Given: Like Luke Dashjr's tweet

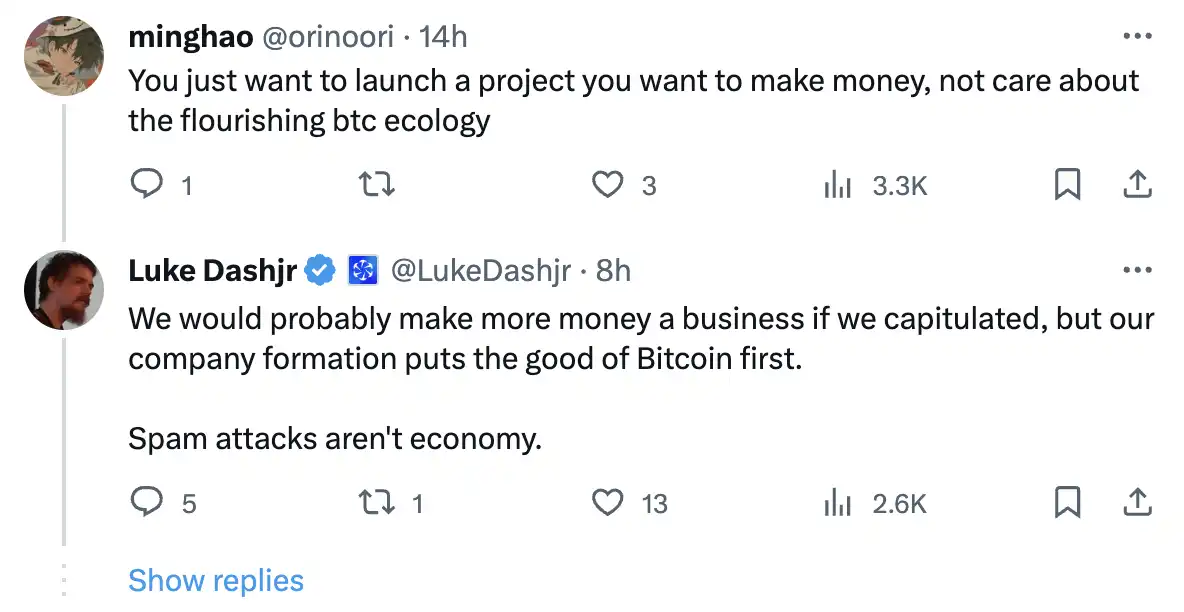Looking at the screenshot, I should tap(608, 502).
